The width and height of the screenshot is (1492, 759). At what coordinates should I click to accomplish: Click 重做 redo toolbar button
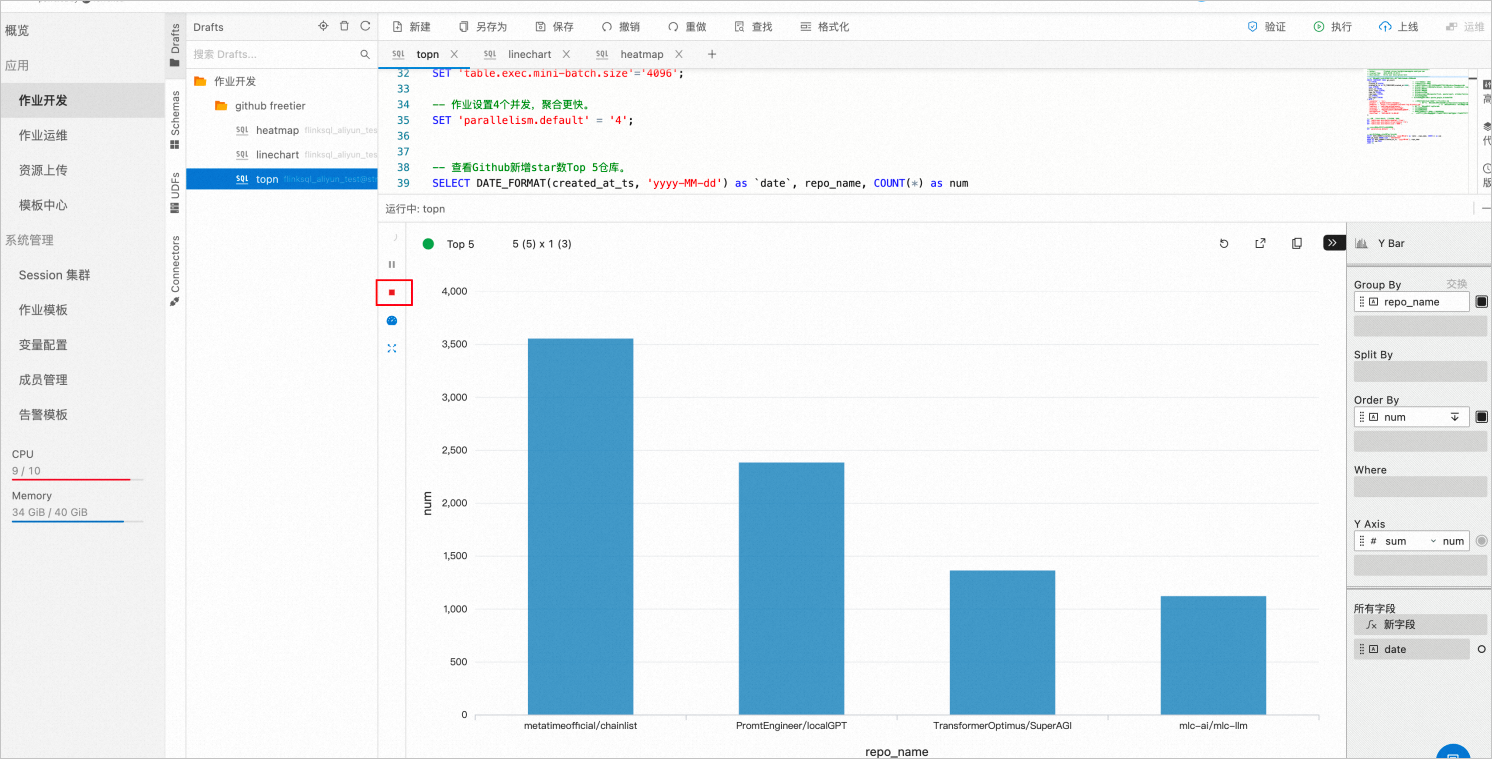coord(687,27)
